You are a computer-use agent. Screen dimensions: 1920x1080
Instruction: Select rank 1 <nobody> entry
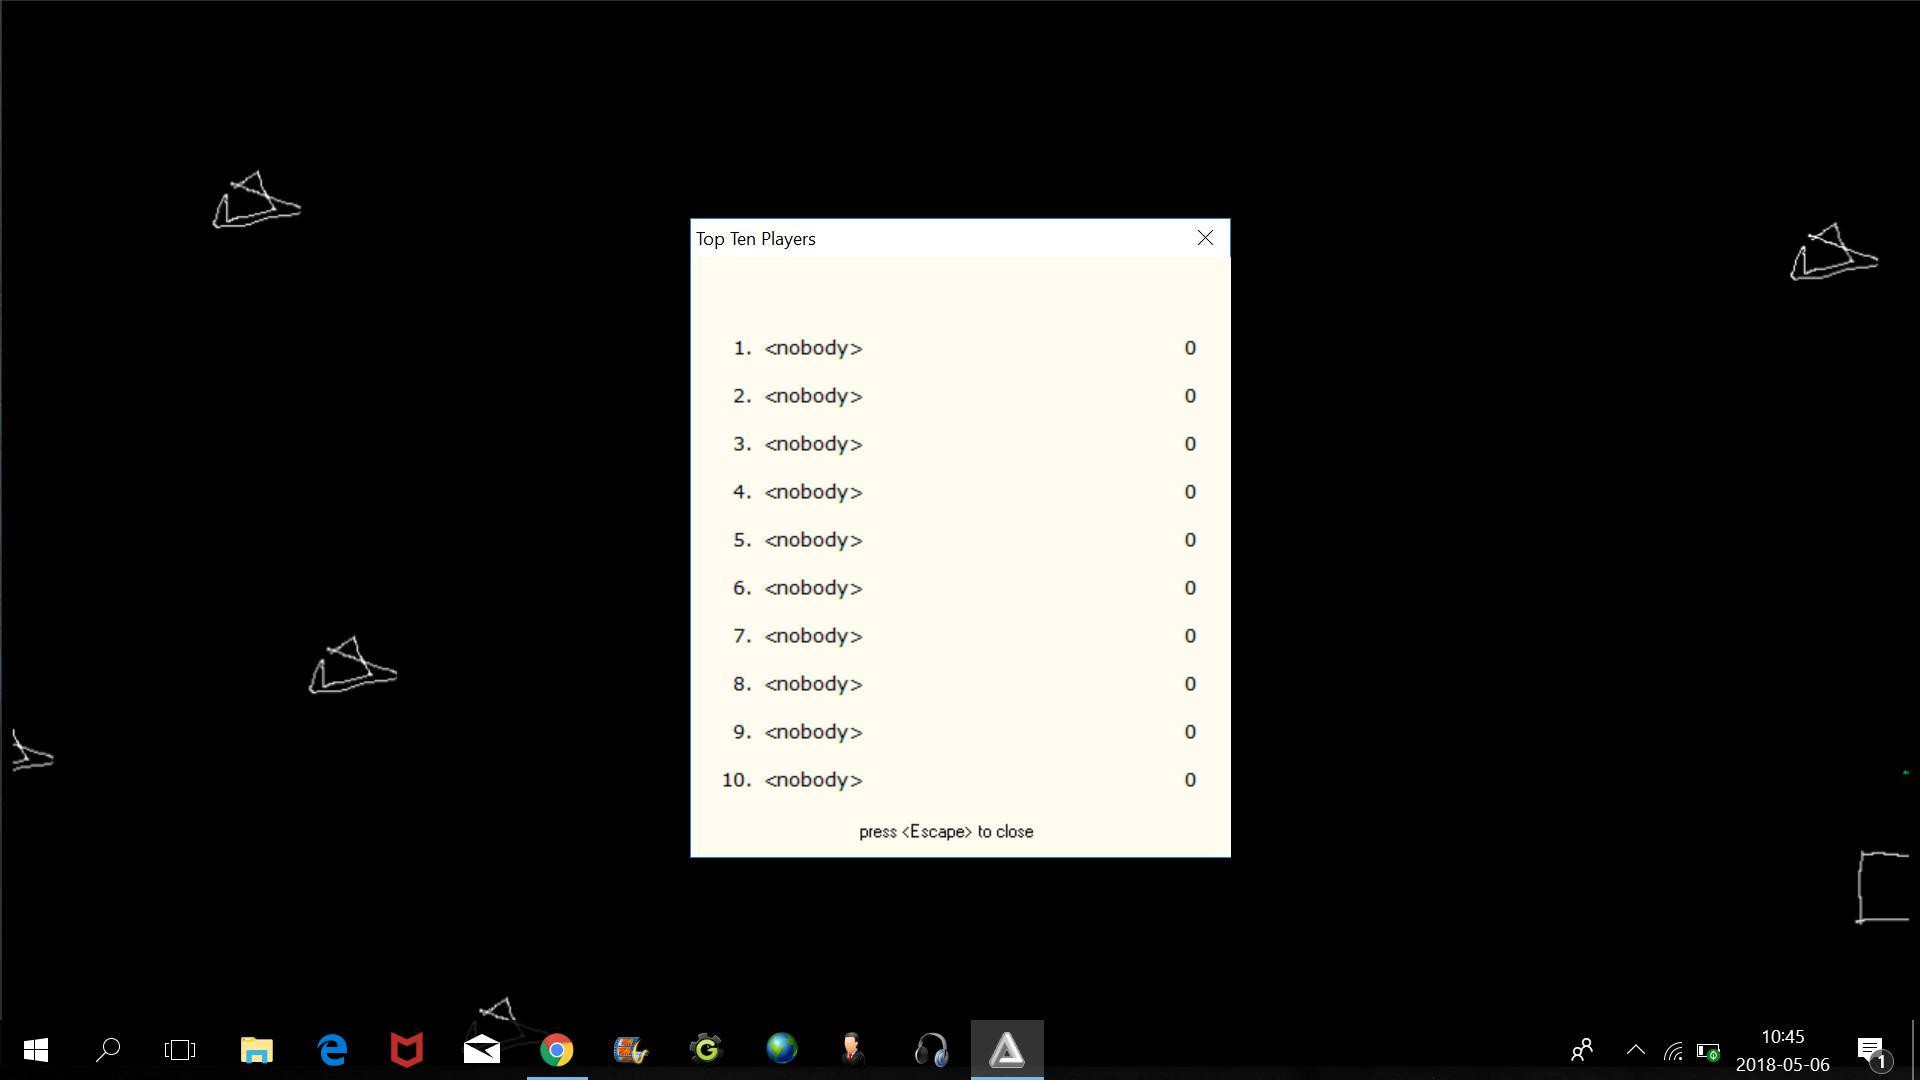[813, 348]
